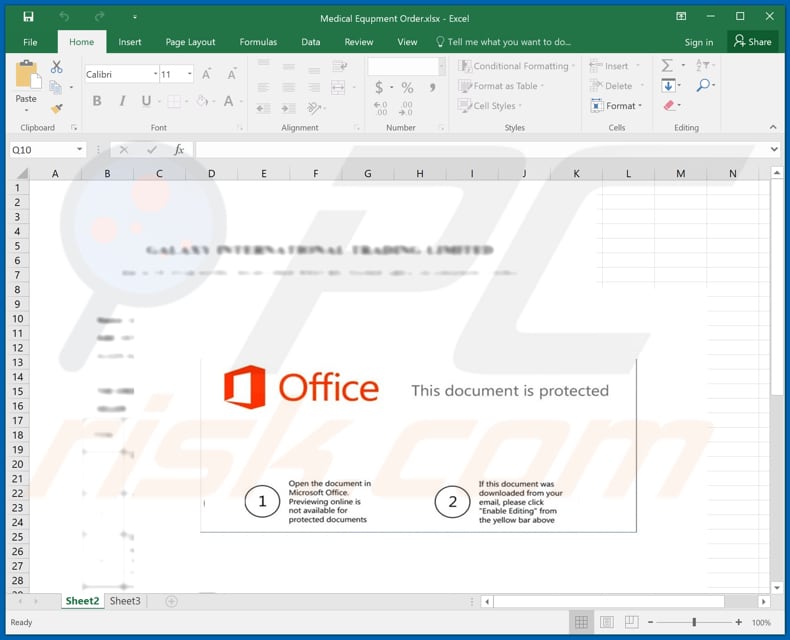The image size is (790, 640).
Task: Switch to Page Break Preview icon
Action: pyautogui.click(x=631, y=622)
